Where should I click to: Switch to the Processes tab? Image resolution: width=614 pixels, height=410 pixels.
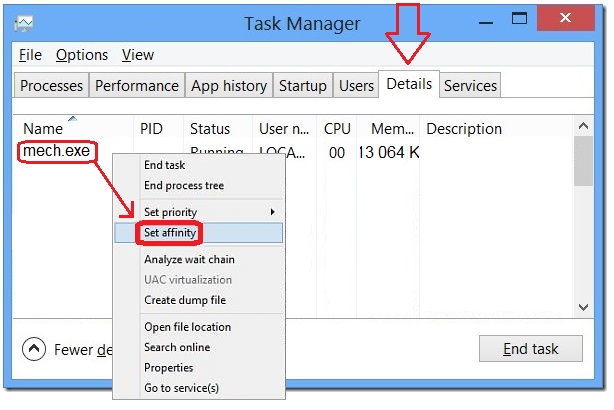click(52, 86)
